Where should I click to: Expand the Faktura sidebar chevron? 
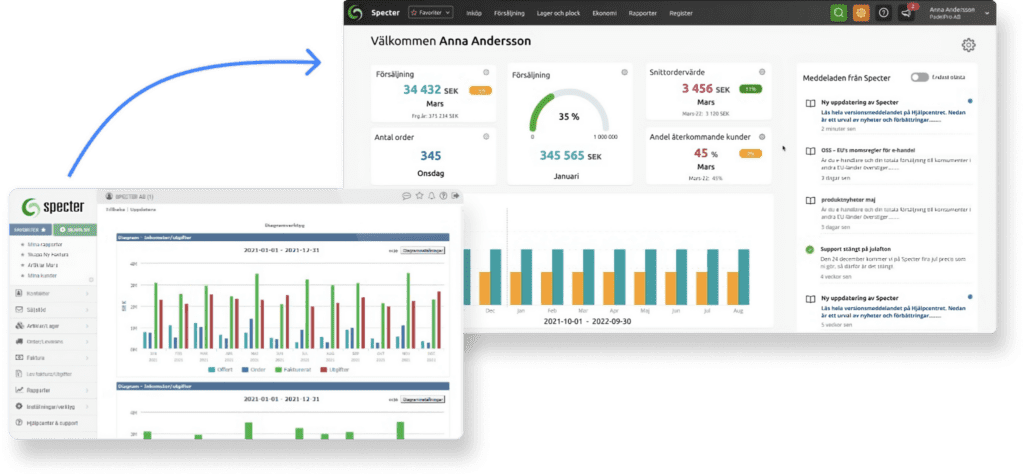coord(88,358)
